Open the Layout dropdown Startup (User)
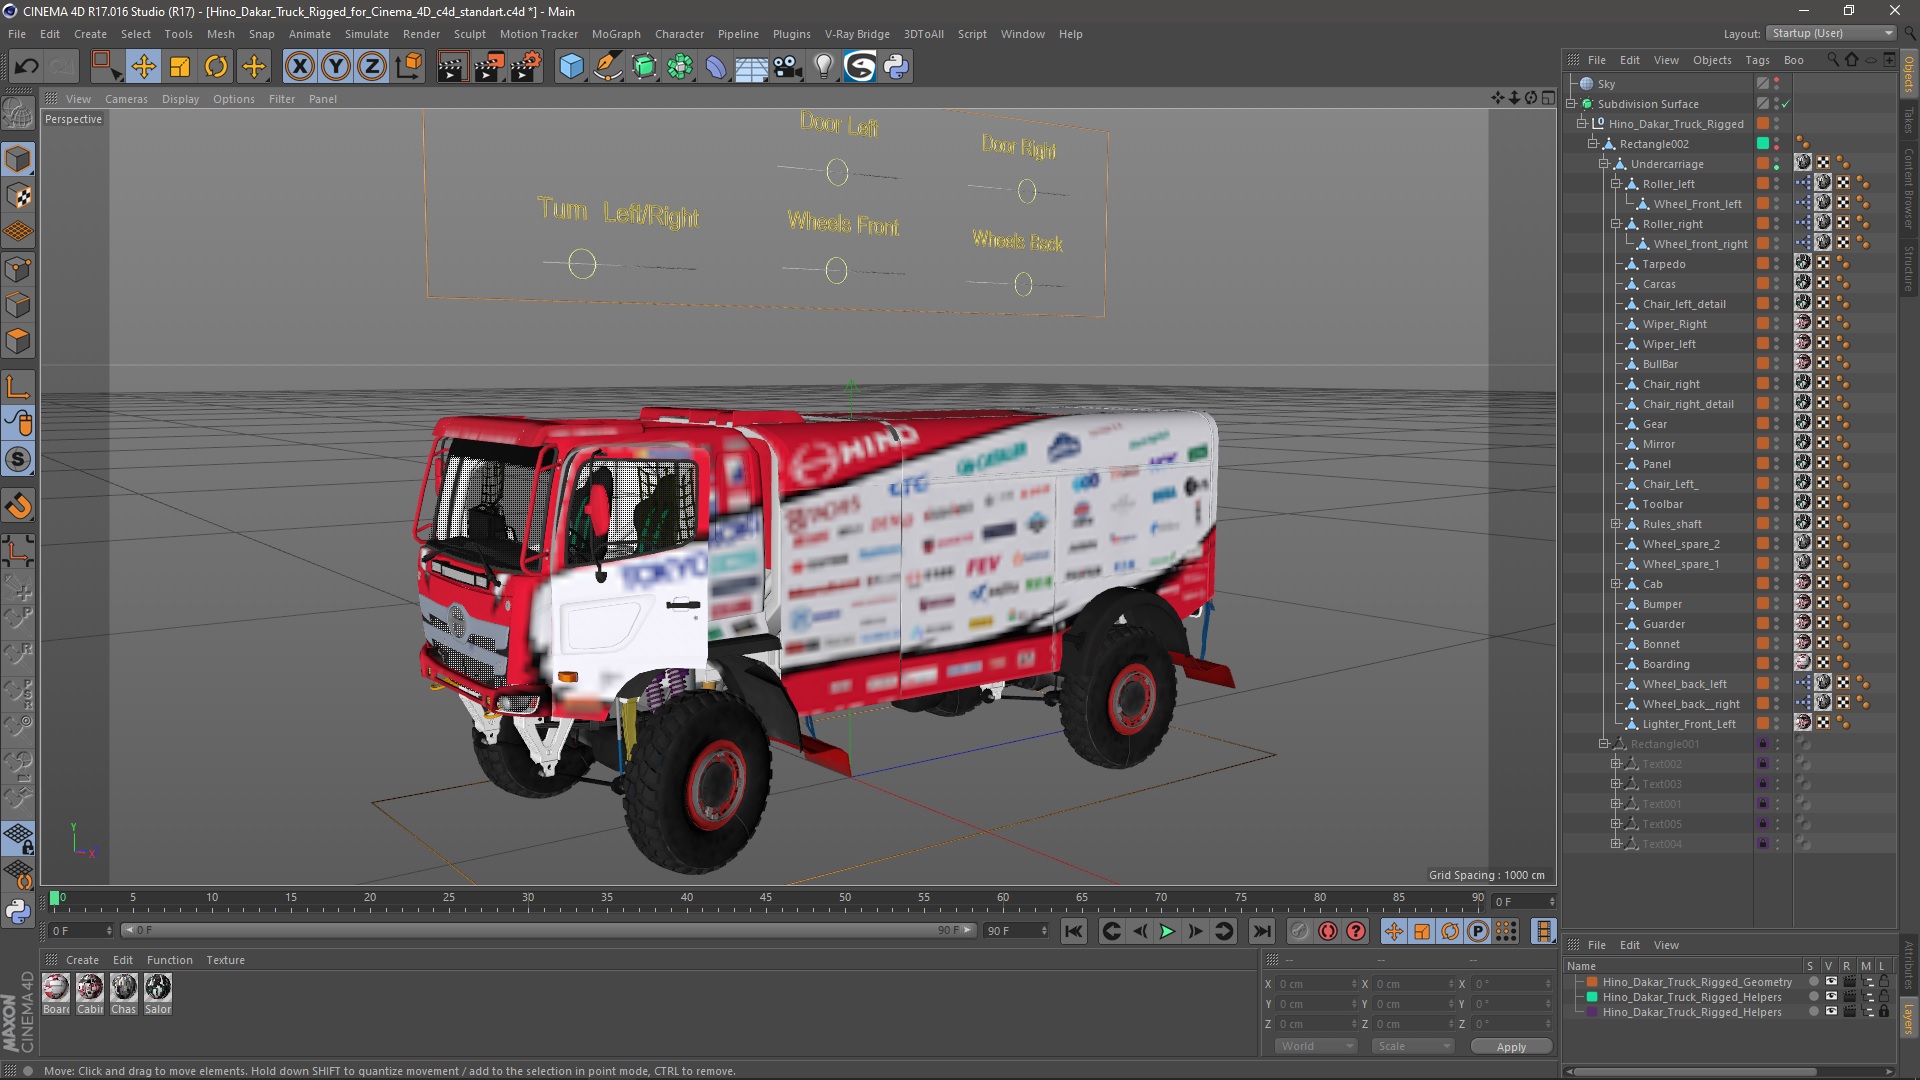 1831,33
